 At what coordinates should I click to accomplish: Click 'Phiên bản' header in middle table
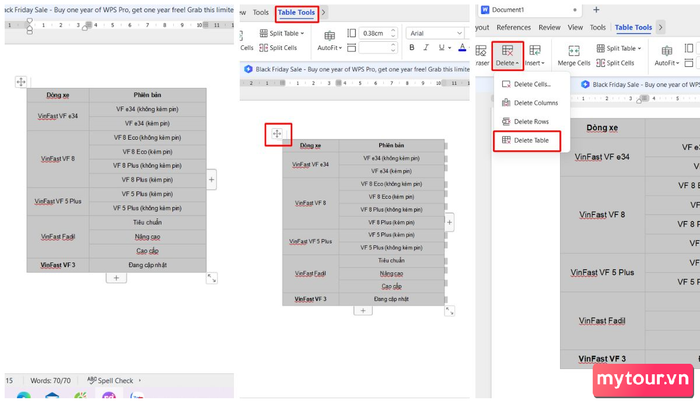(x=391, y=145)
